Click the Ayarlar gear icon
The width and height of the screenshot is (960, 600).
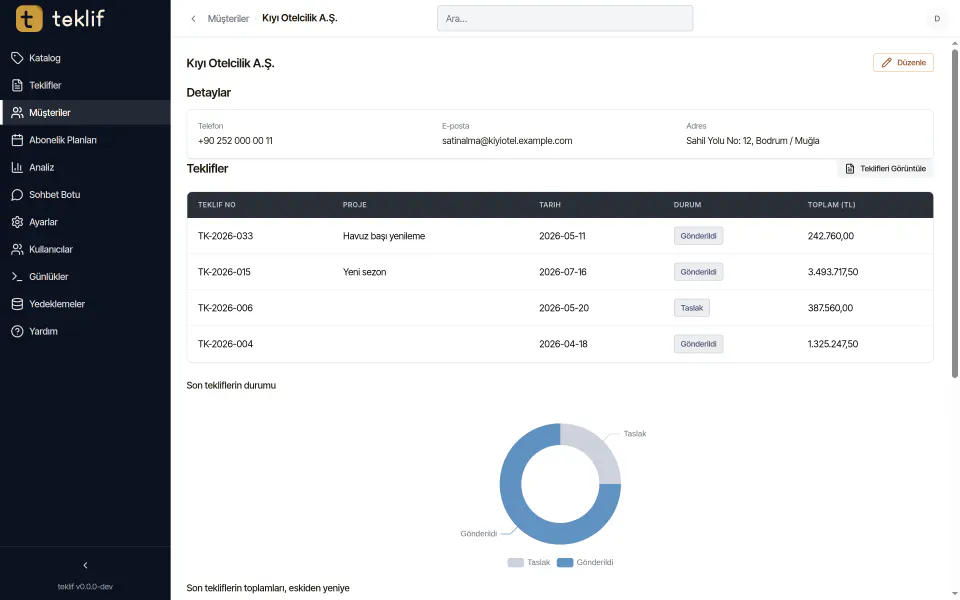(x=17, y=222)
